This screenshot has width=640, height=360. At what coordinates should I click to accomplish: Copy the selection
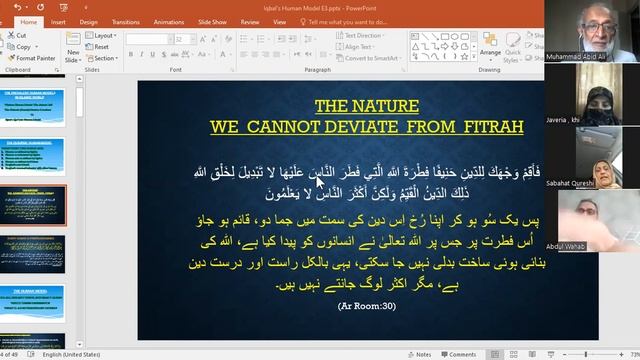point(19,47)
